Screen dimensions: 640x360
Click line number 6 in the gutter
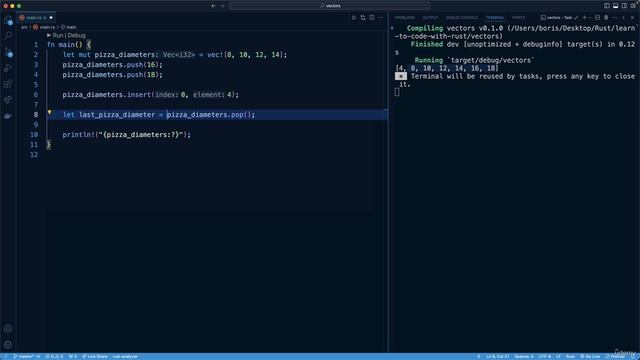click(36, 95)
